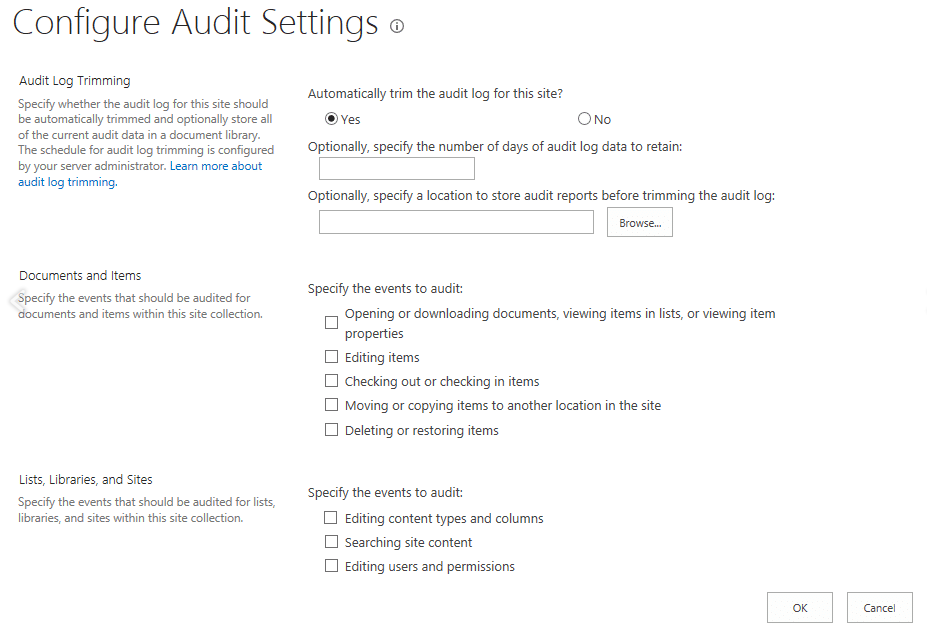Open the 'Learn more about audit log trimming' link

pyautogui.click(x=215, y=166)
